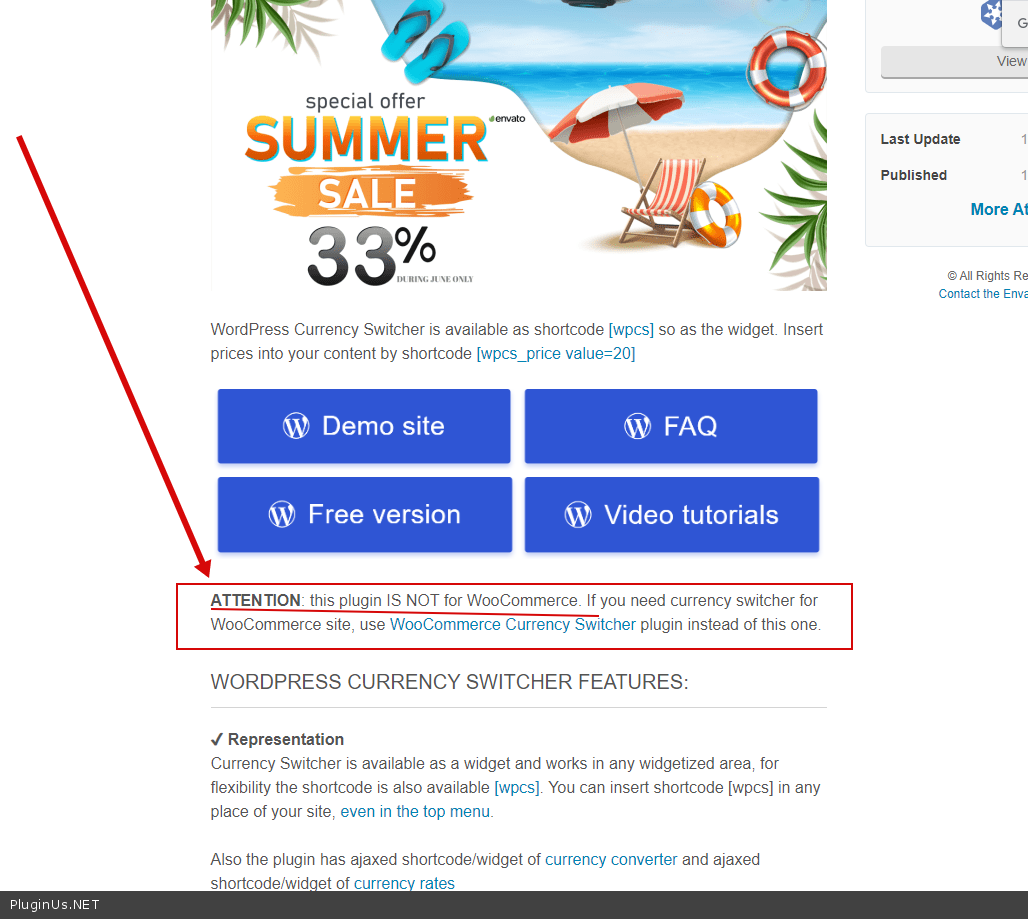The image size is (1028, 919).
Task: Click the WordPress icon beside Video tutorials
Action: point(578,515)
